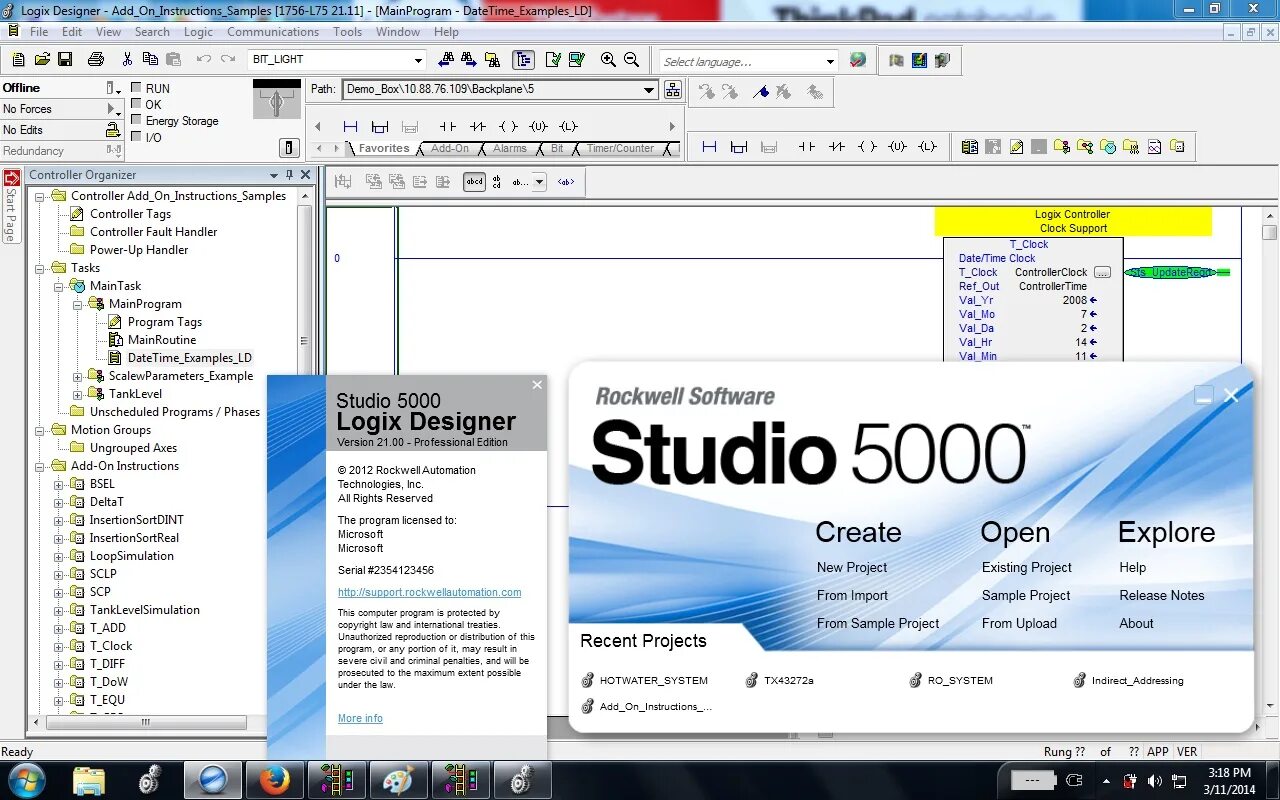Viewport: 1280px width, 800px height.
Task: Open the Communications menu
Action: 273,32
